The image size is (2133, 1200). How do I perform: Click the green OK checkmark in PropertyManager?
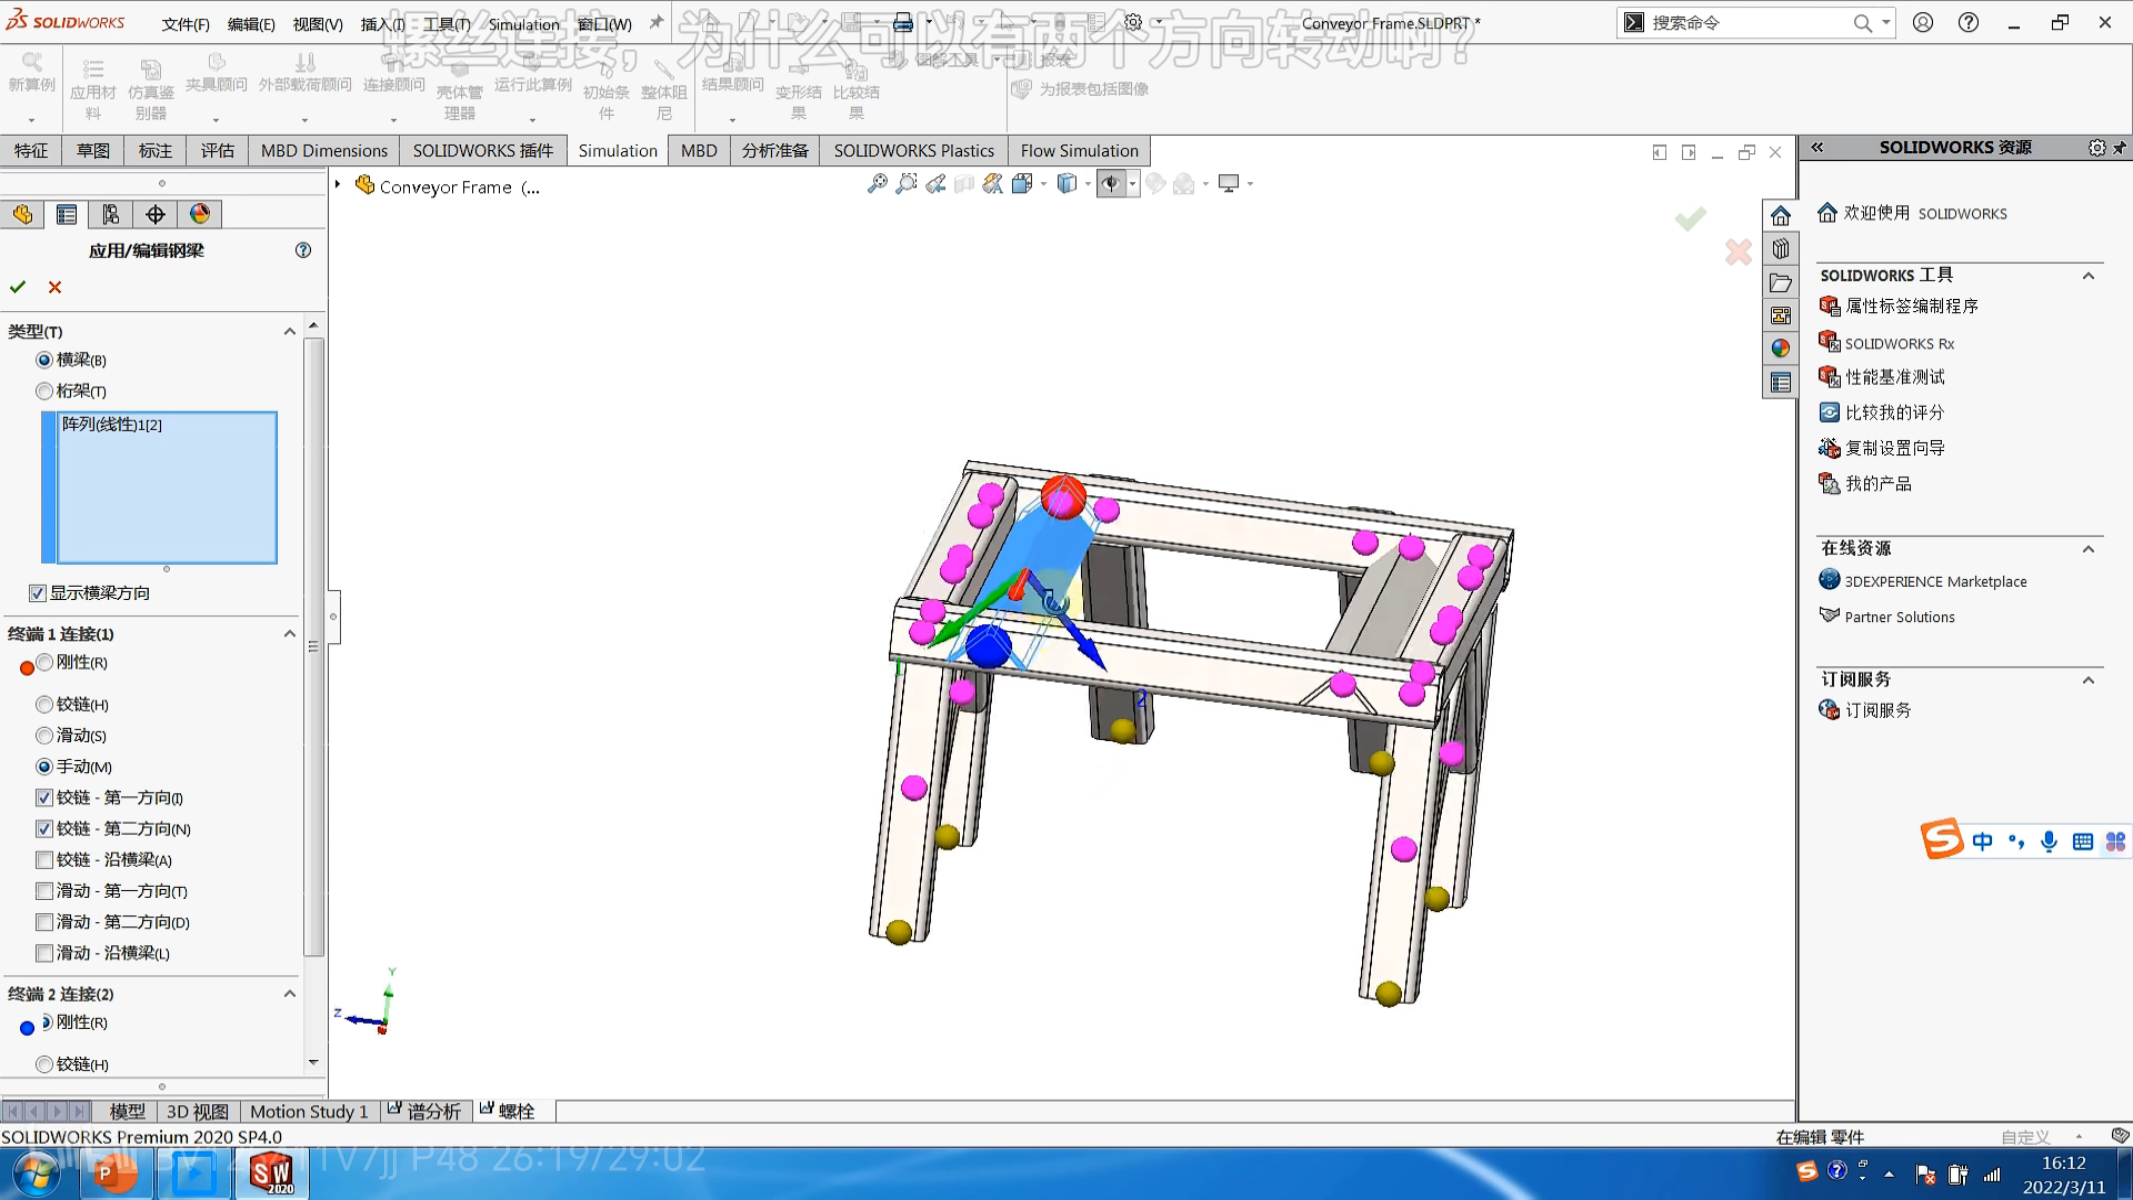pyautogui.click(x=18, y=287)
